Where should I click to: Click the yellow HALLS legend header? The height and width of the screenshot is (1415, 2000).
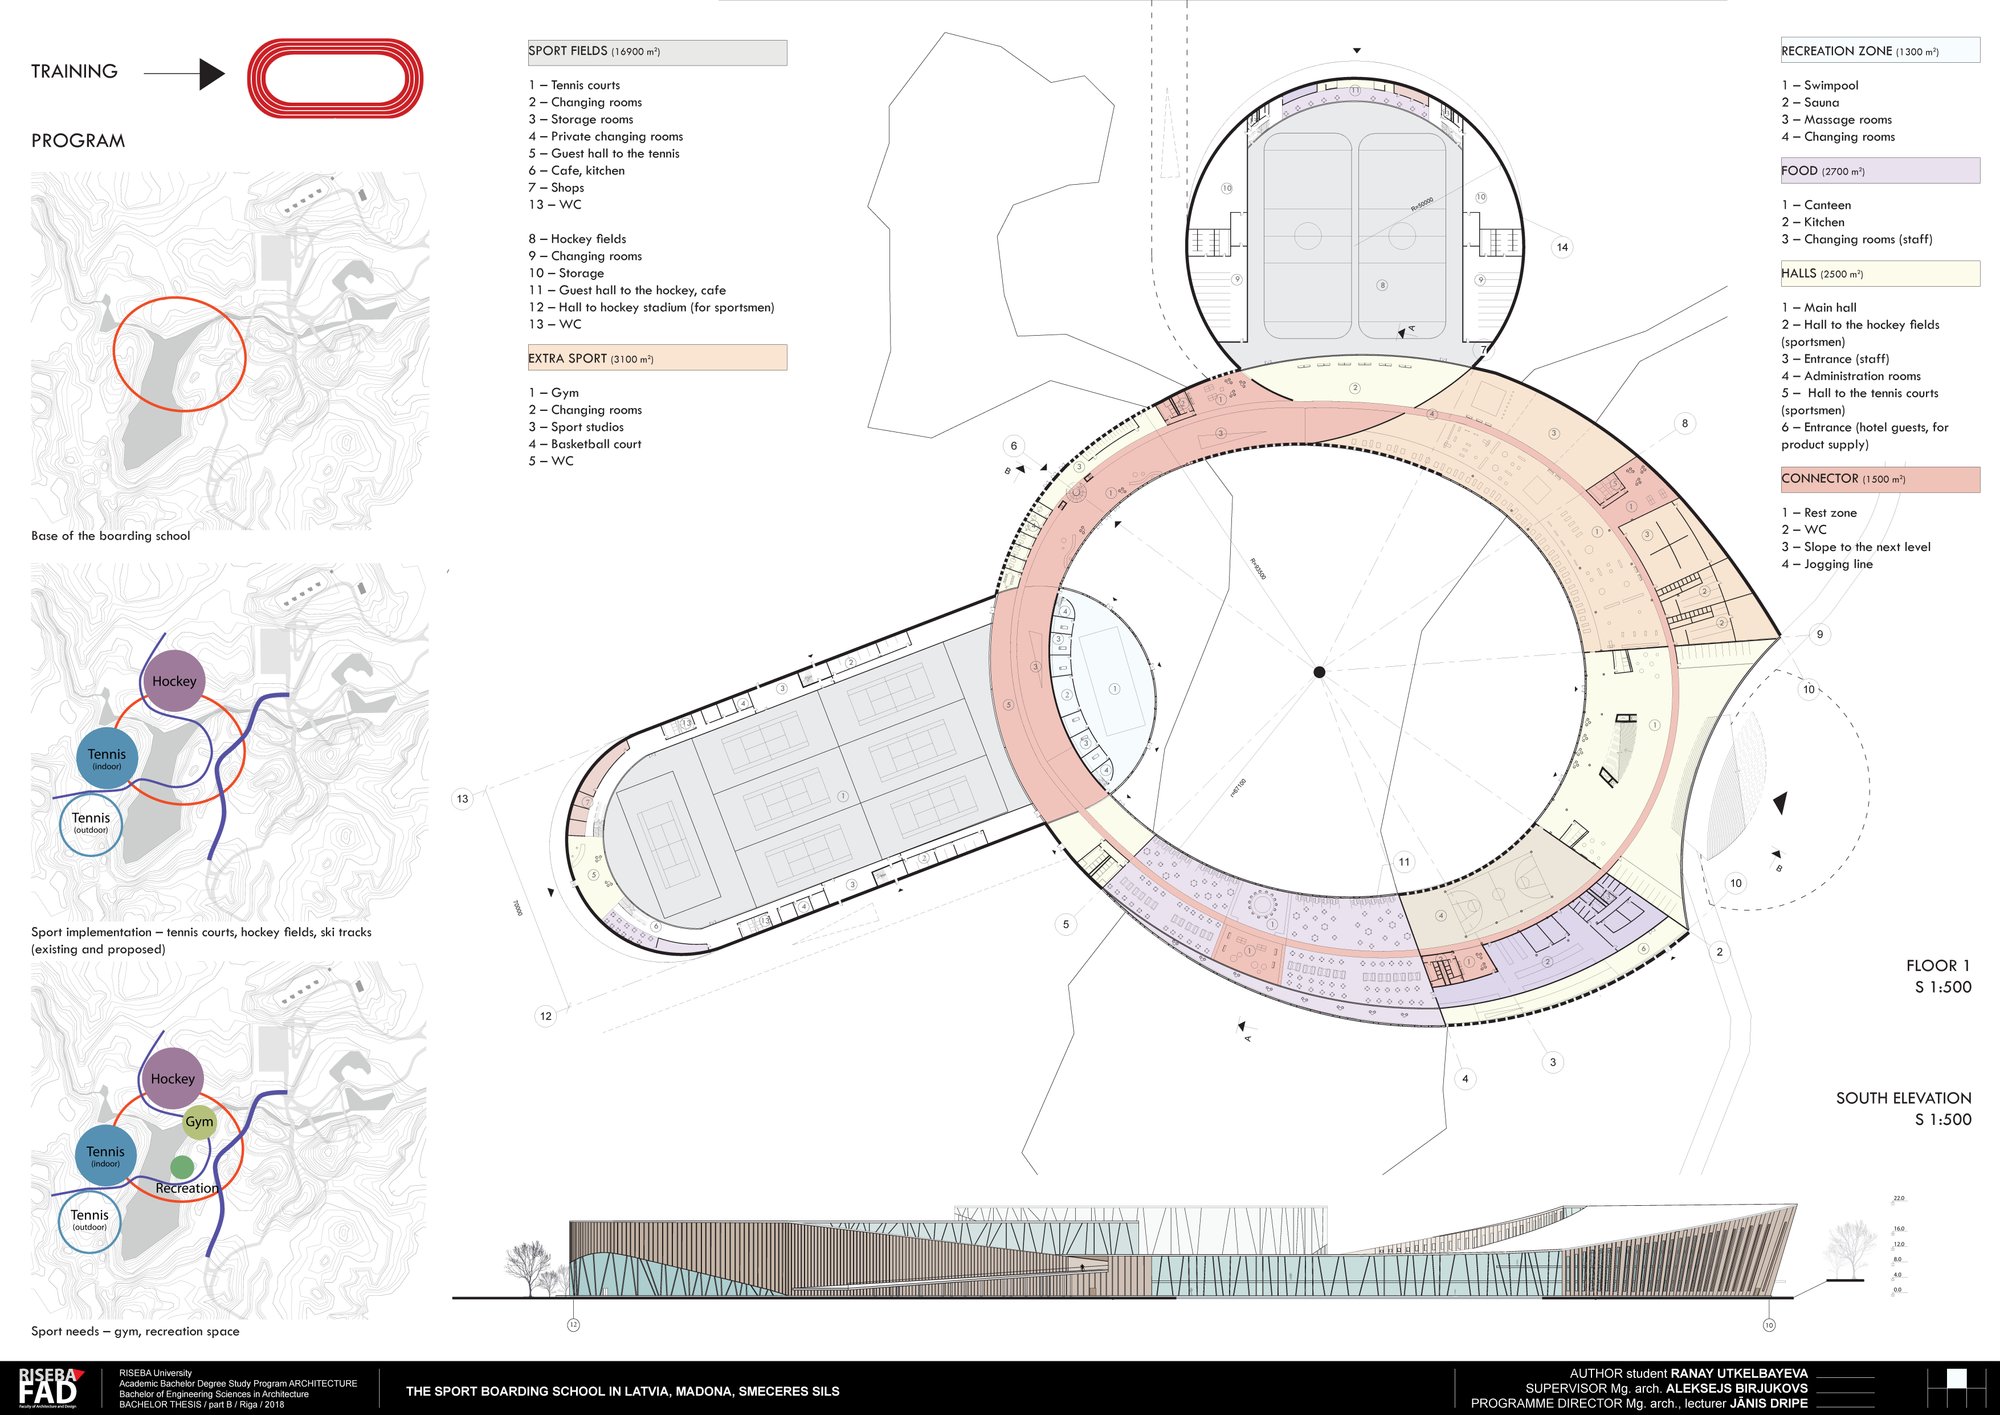coord(1880,273)
